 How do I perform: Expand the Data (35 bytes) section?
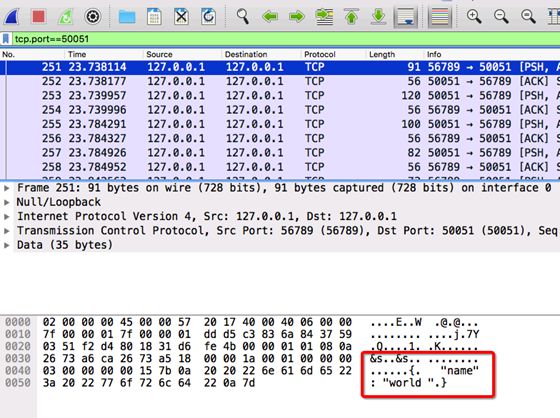6,245
